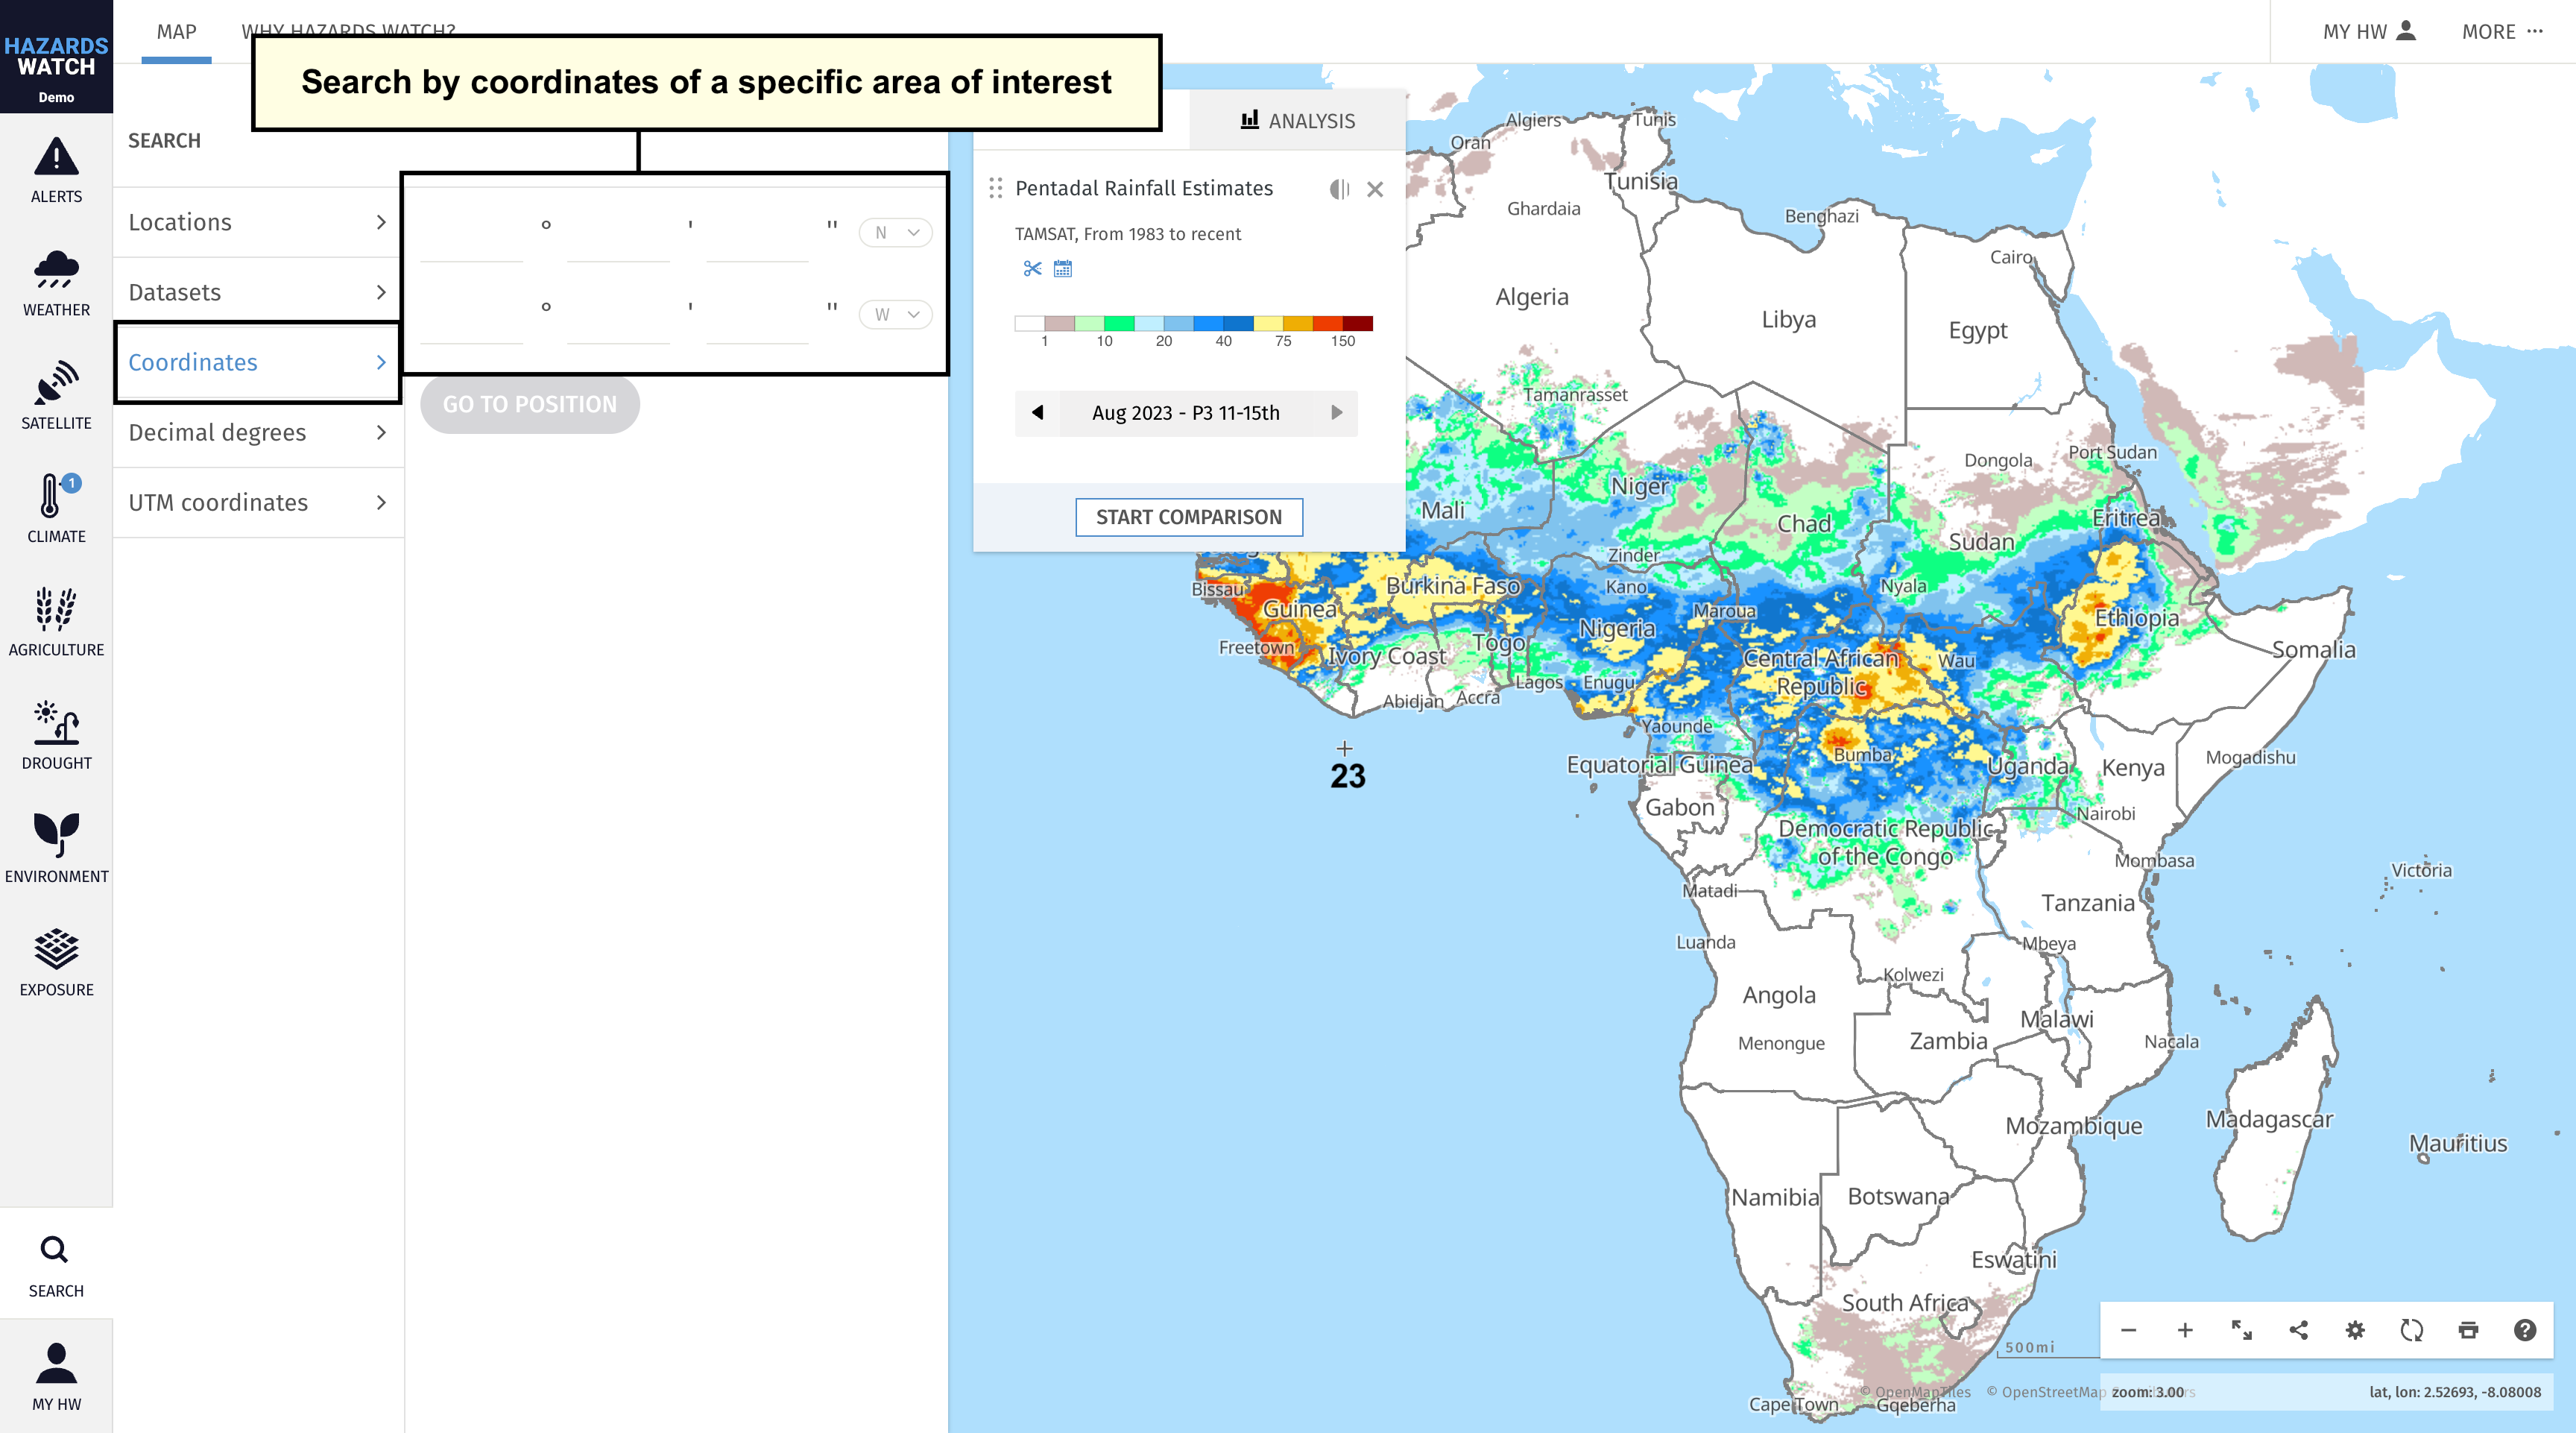
Task: Open the calendar date picker icon
Action: (1063, 269)
